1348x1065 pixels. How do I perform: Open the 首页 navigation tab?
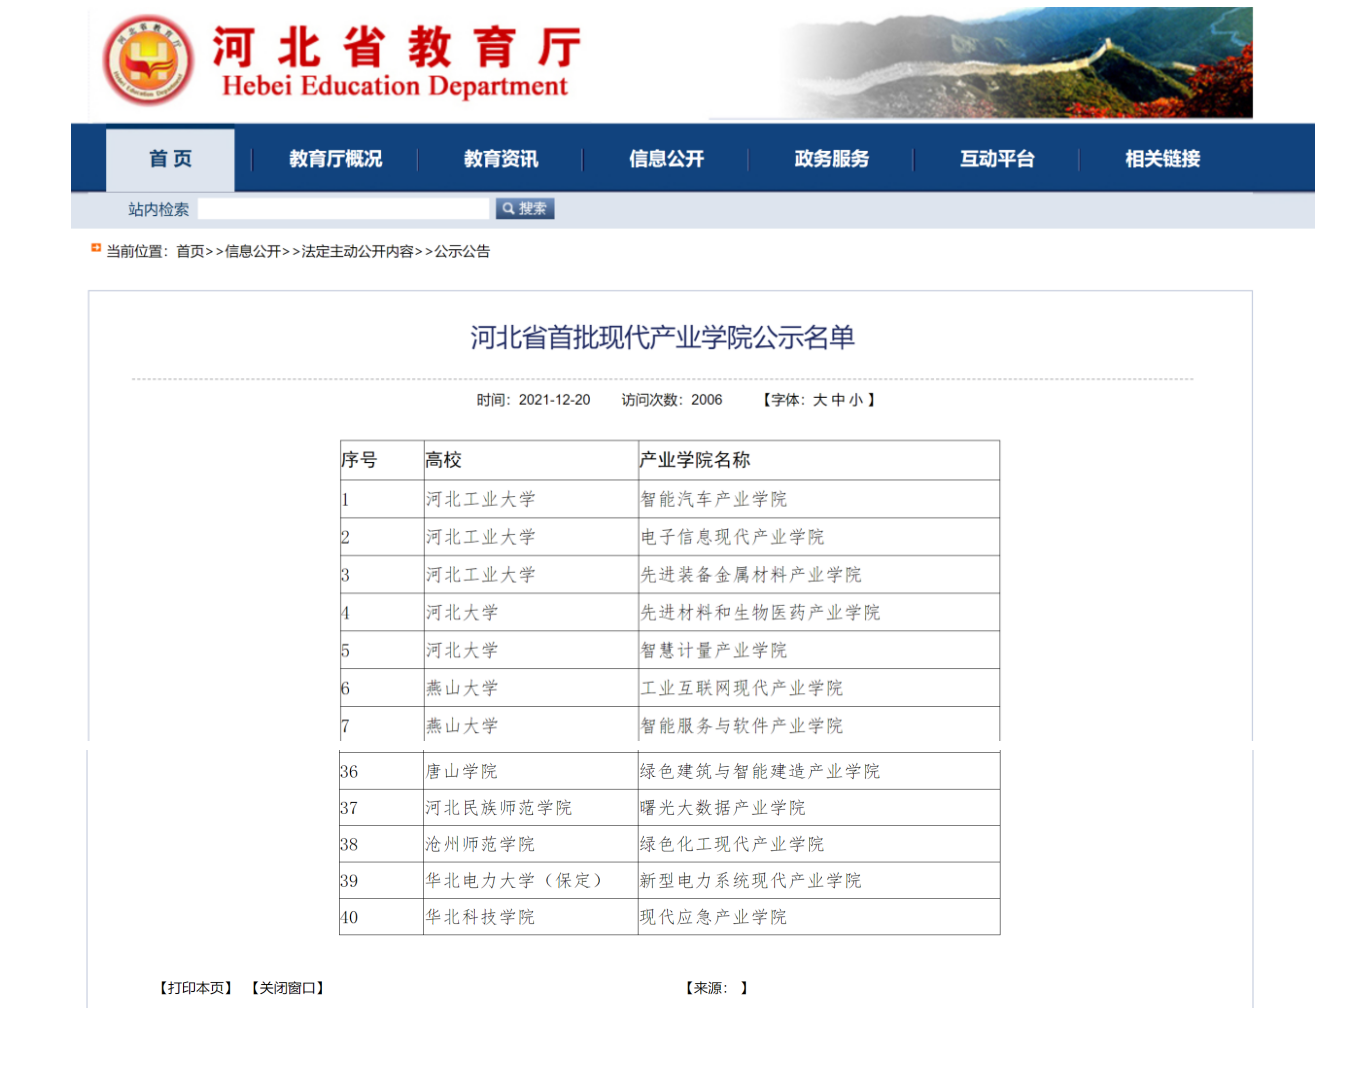click(x=170, y=159)
